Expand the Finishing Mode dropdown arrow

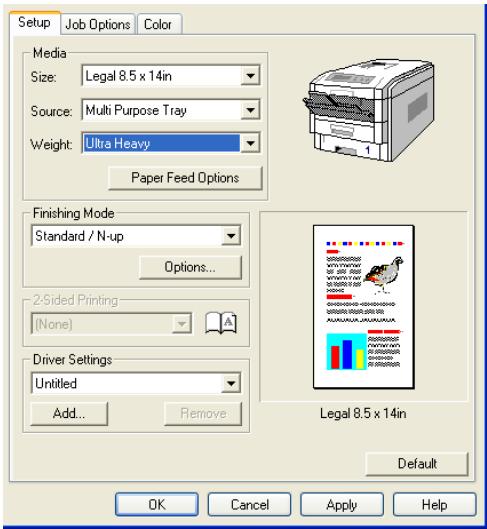[231, 235]
